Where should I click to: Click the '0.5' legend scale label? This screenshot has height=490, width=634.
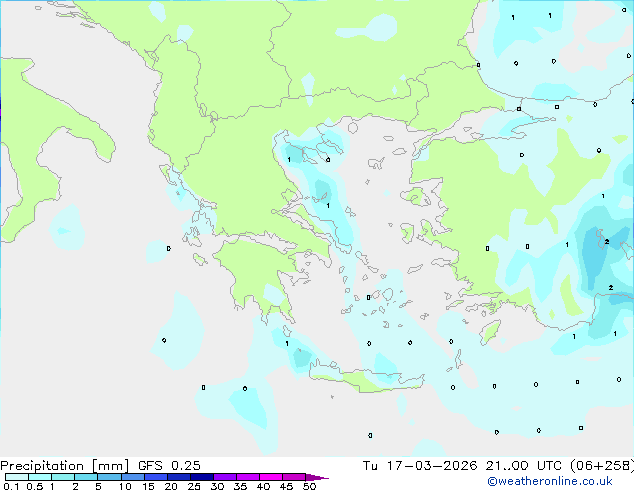click(35, 486)
